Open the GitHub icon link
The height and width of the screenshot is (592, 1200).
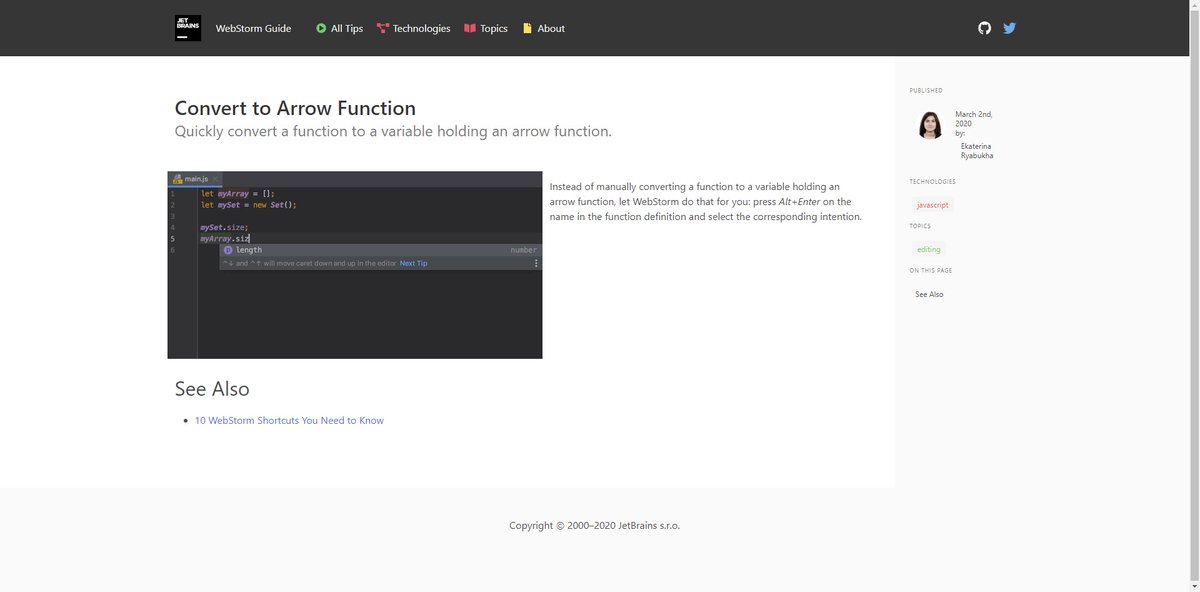tap(984, 28)
